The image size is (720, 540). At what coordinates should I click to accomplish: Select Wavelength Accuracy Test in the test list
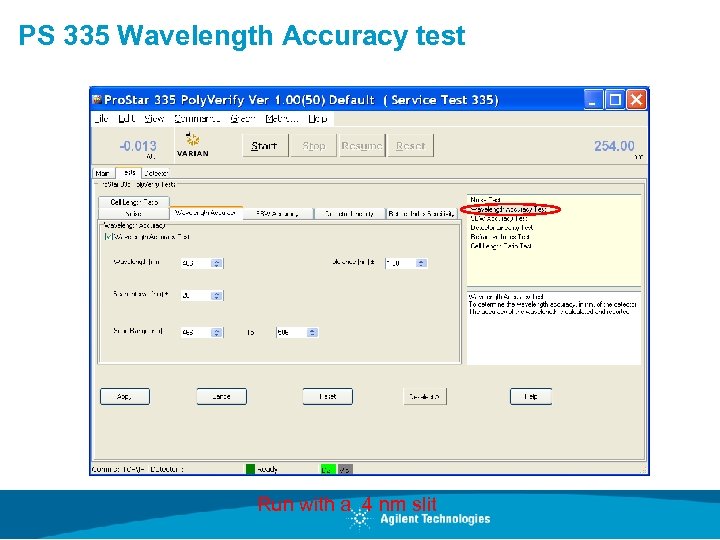(x=509, y=209)
